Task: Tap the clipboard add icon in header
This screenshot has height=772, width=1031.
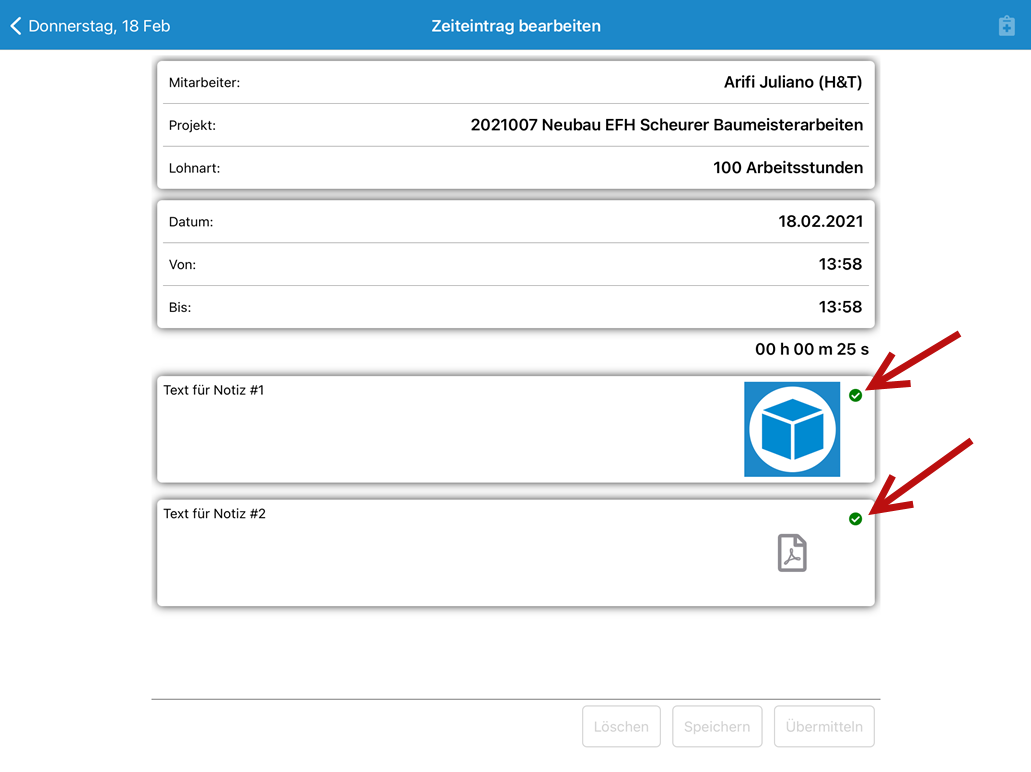Action: [1006, 26]
